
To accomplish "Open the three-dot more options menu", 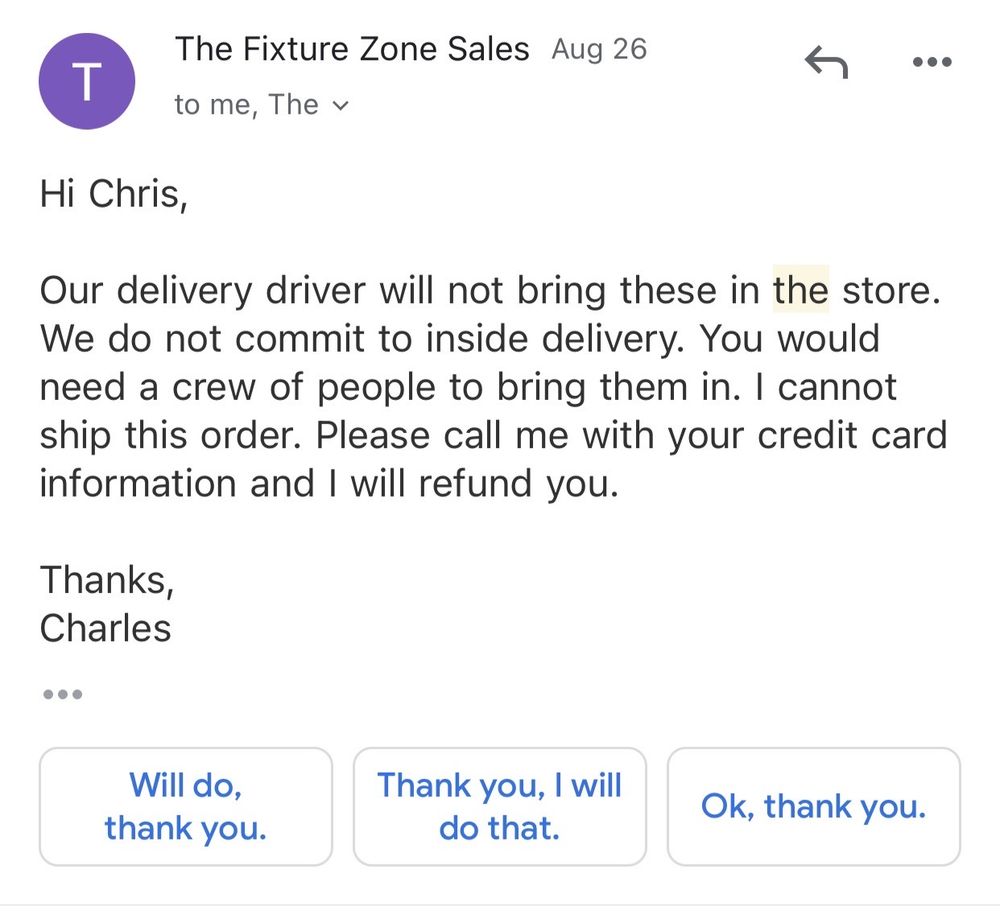I will [x=932, y=63].
